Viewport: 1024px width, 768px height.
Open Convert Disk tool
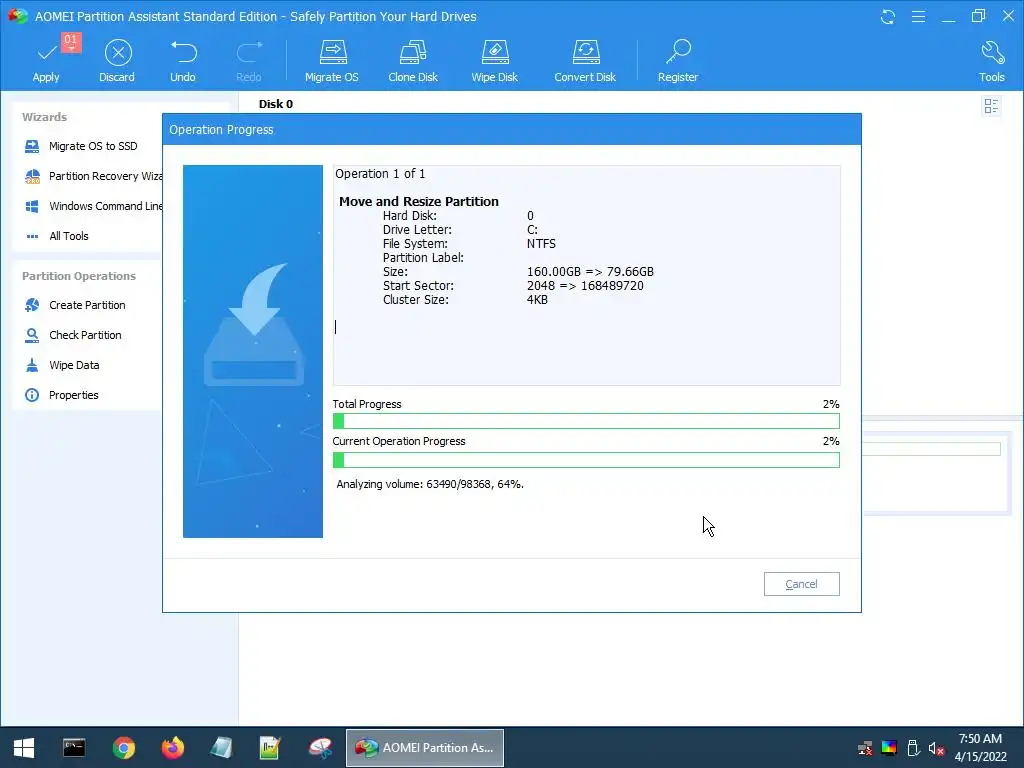pyautogui.click(x=585, y=60)
